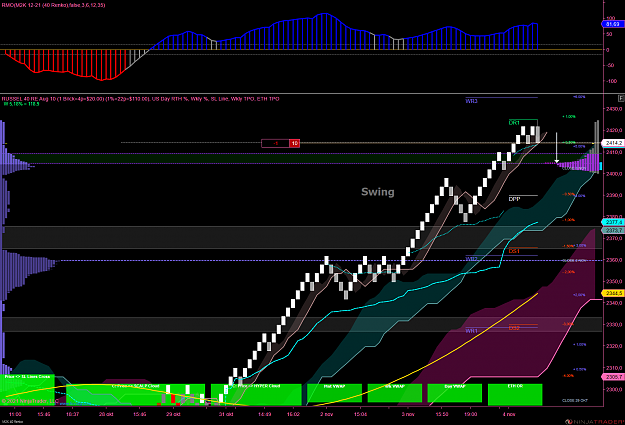Viewport: 625px width, 425px height.
Task: Click the pink 2305.7 price marker
Action: [613, 377]
